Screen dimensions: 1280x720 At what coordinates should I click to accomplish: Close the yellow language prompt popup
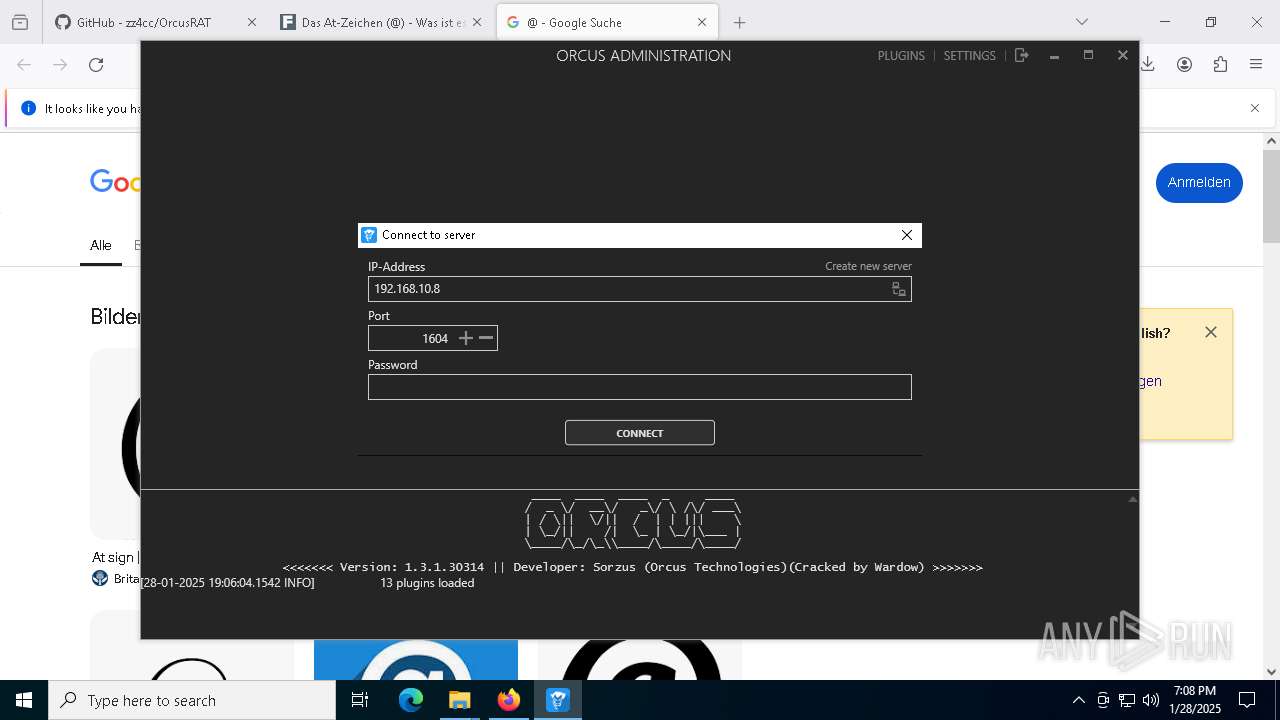click(x=1211, y=332)
